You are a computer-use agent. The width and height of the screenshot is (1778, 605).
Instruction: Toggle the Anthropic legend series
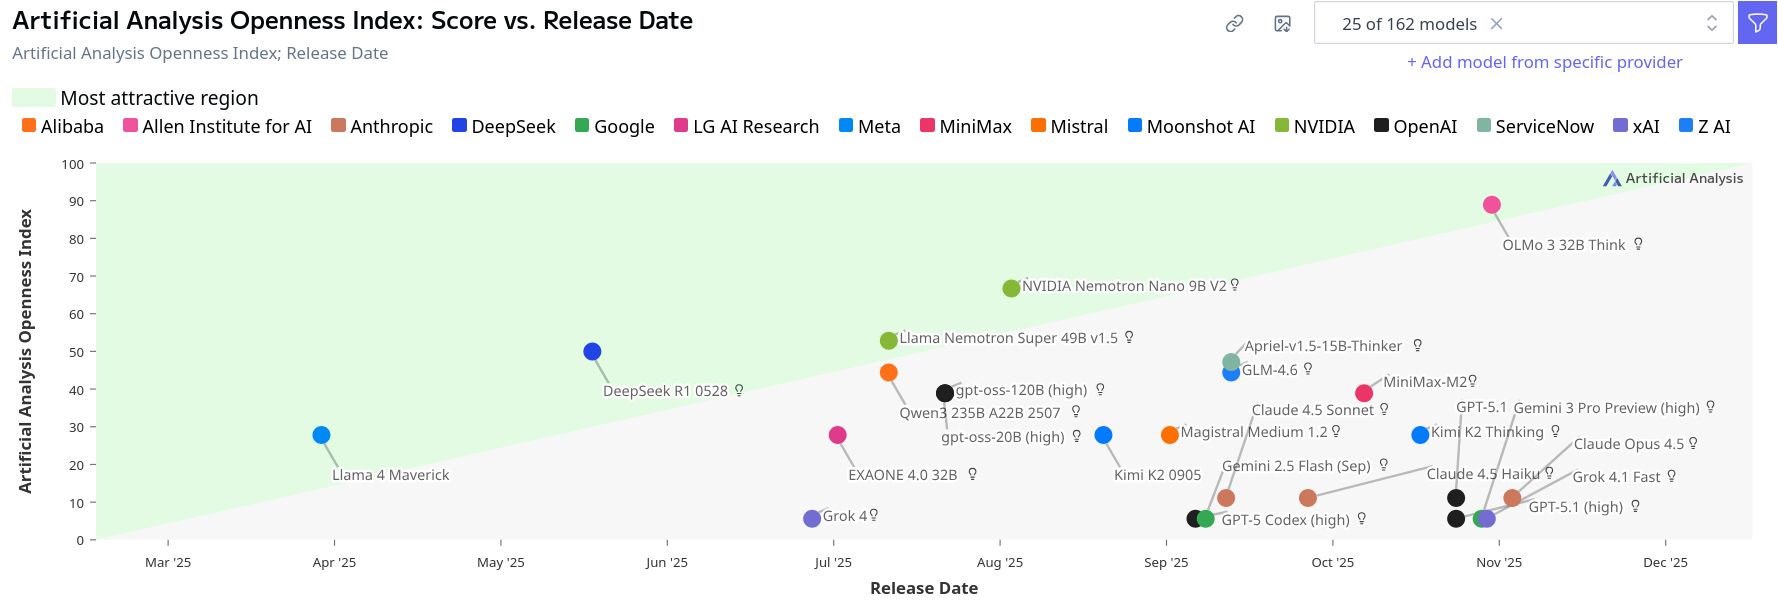(x=381, y=126)
